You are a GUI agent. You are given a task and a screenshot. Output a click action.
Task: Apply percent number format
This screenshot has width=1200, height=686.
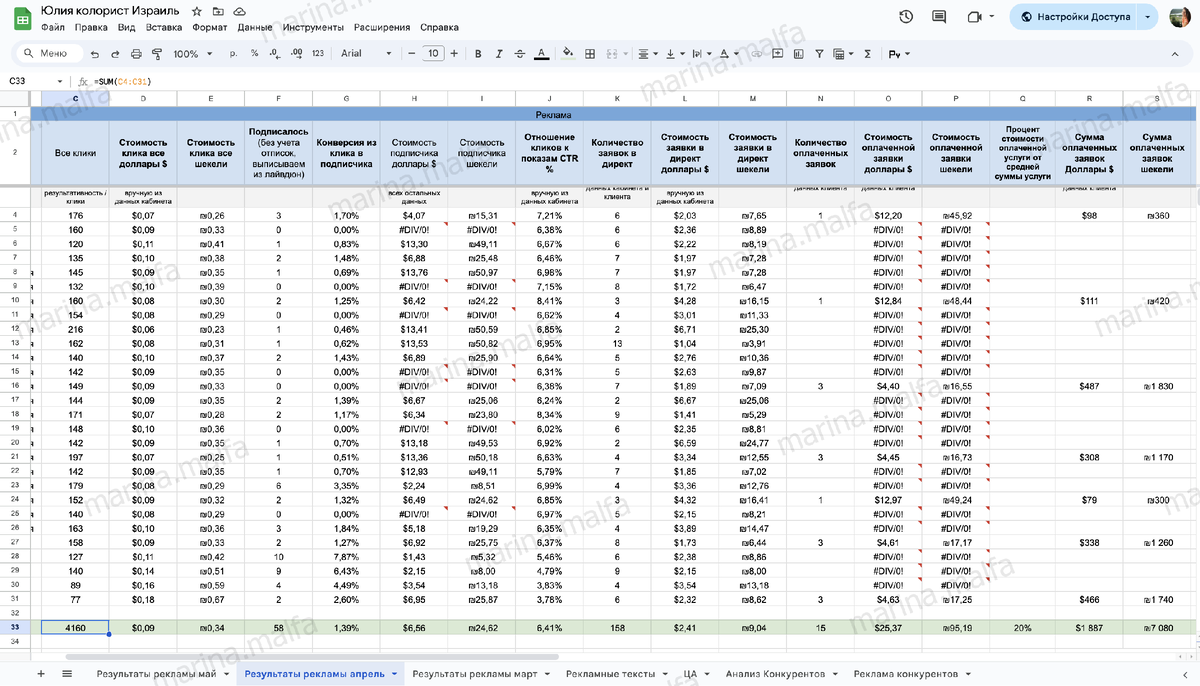[255, 54]
